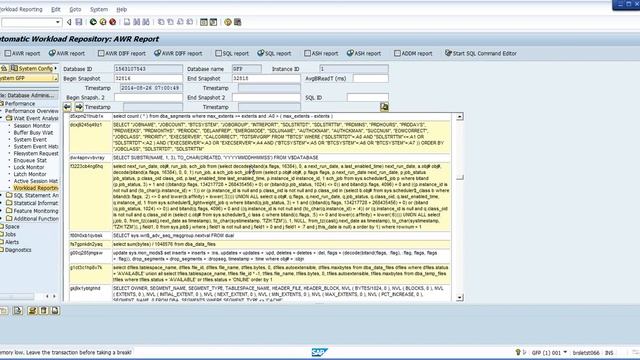
Task: Open the Edit menu
Action: [x=56, y=9]
